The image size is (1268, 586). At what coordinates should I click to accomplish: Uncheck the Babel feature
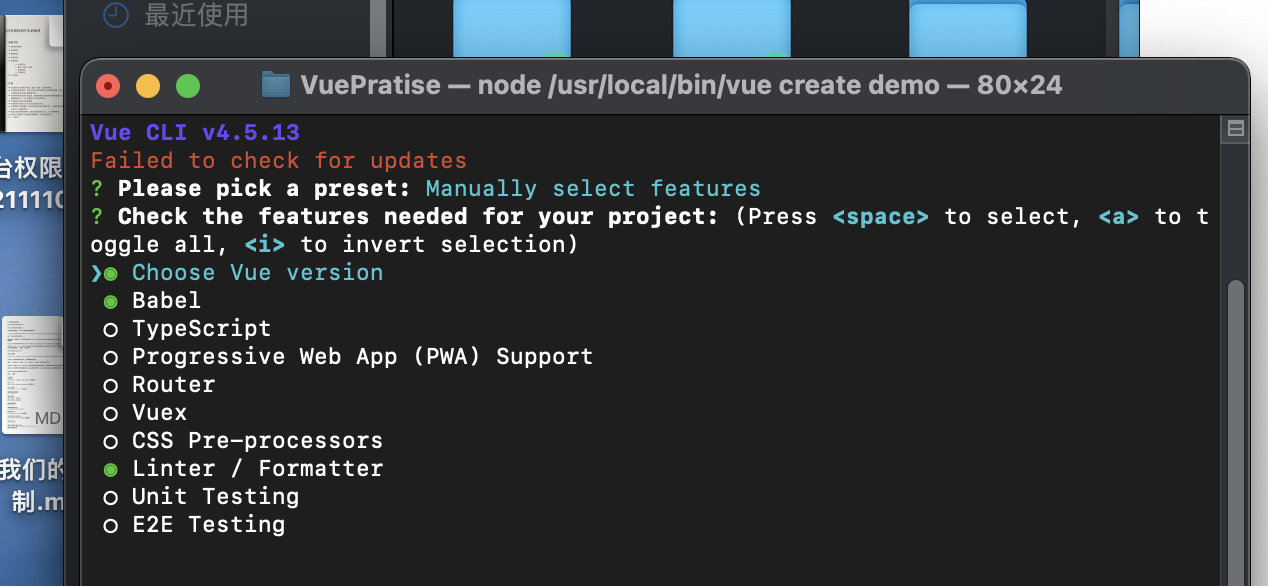[x=166, y=301]
